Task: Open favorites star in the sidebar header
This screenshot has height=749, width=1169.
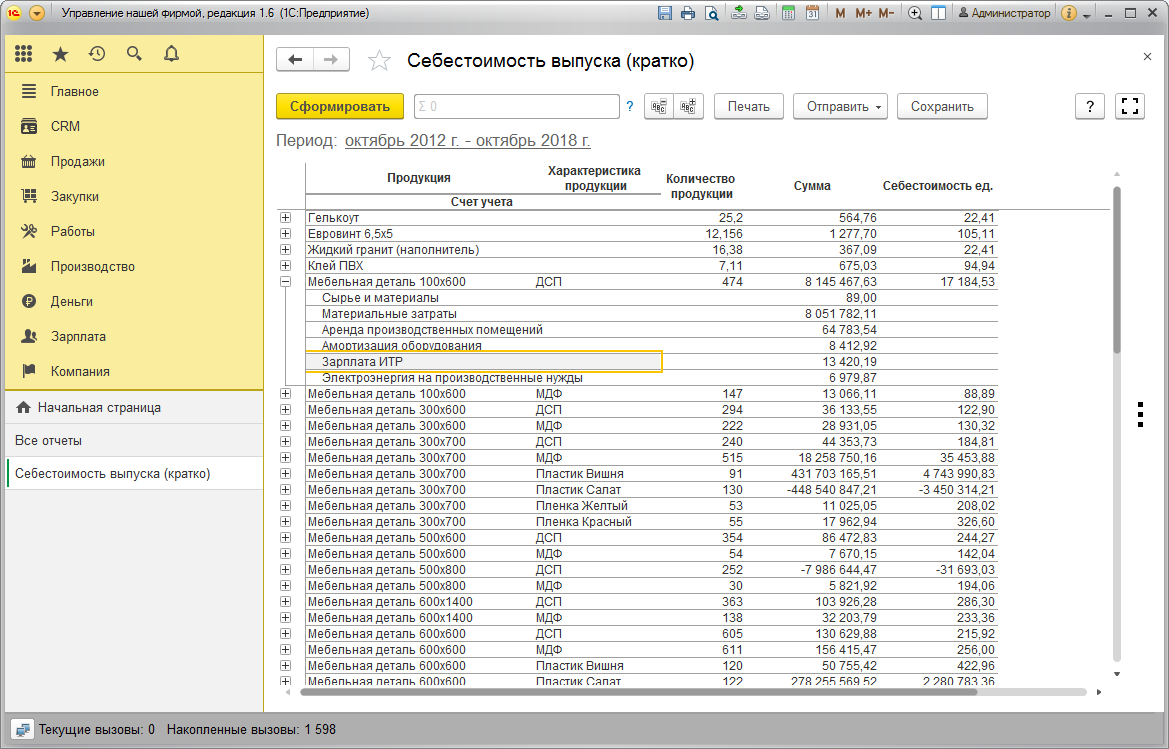Action: point(60,54)
